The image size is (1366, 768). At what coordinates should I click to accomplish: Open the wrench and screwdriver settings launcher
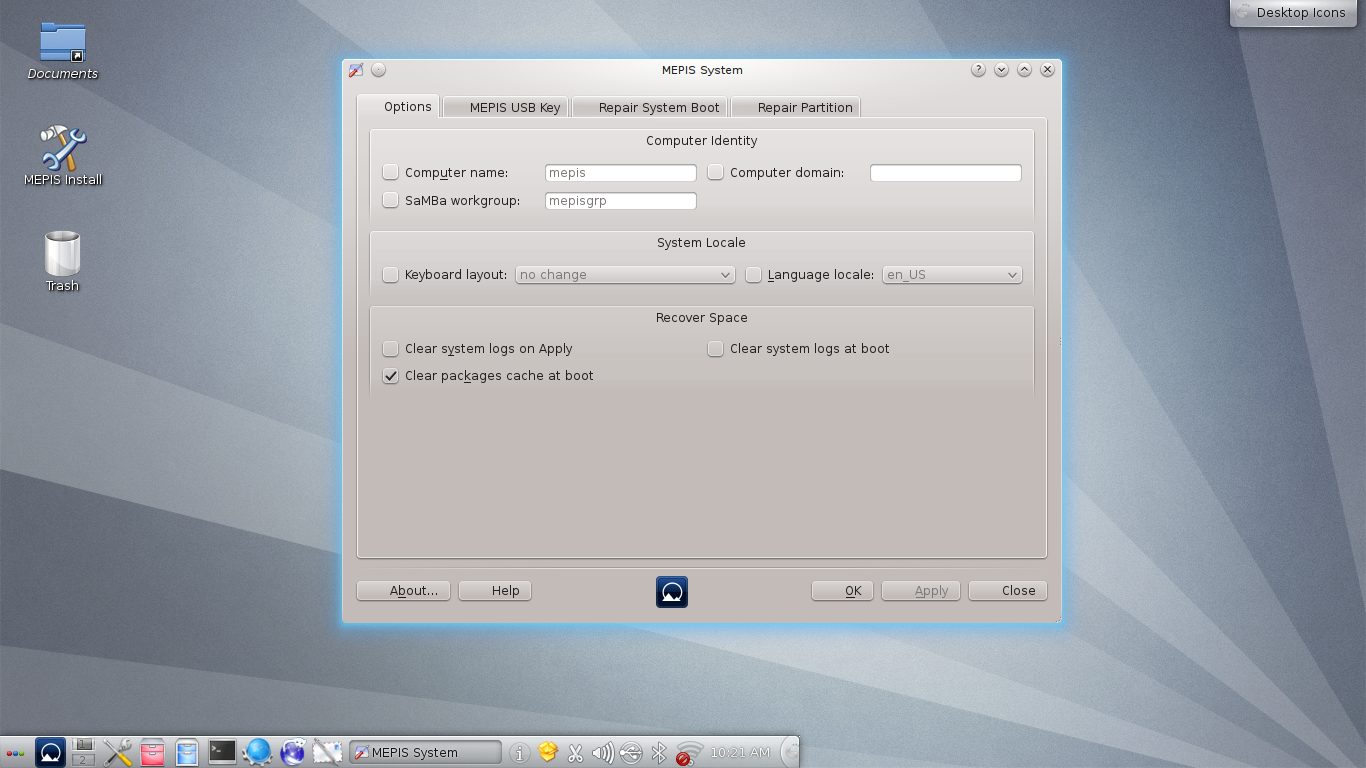pos(118,752)
